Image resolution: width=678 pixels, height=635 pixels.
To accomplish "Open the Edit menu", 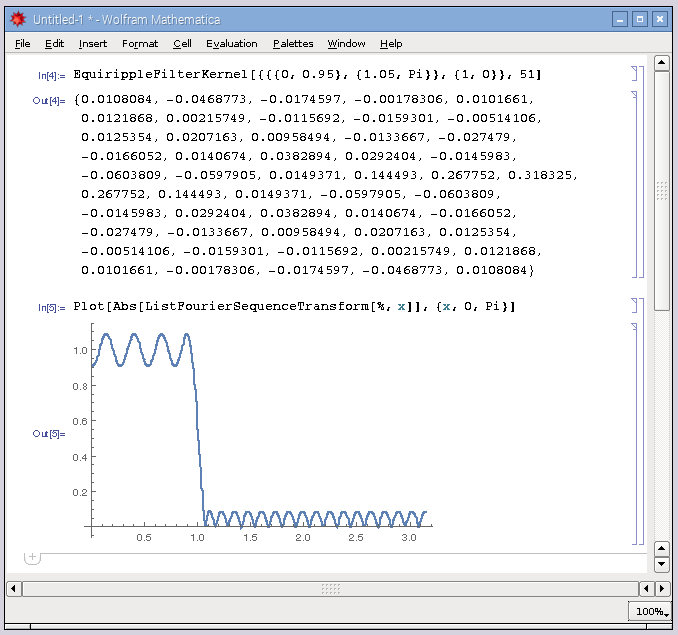I will pos(54,44).
